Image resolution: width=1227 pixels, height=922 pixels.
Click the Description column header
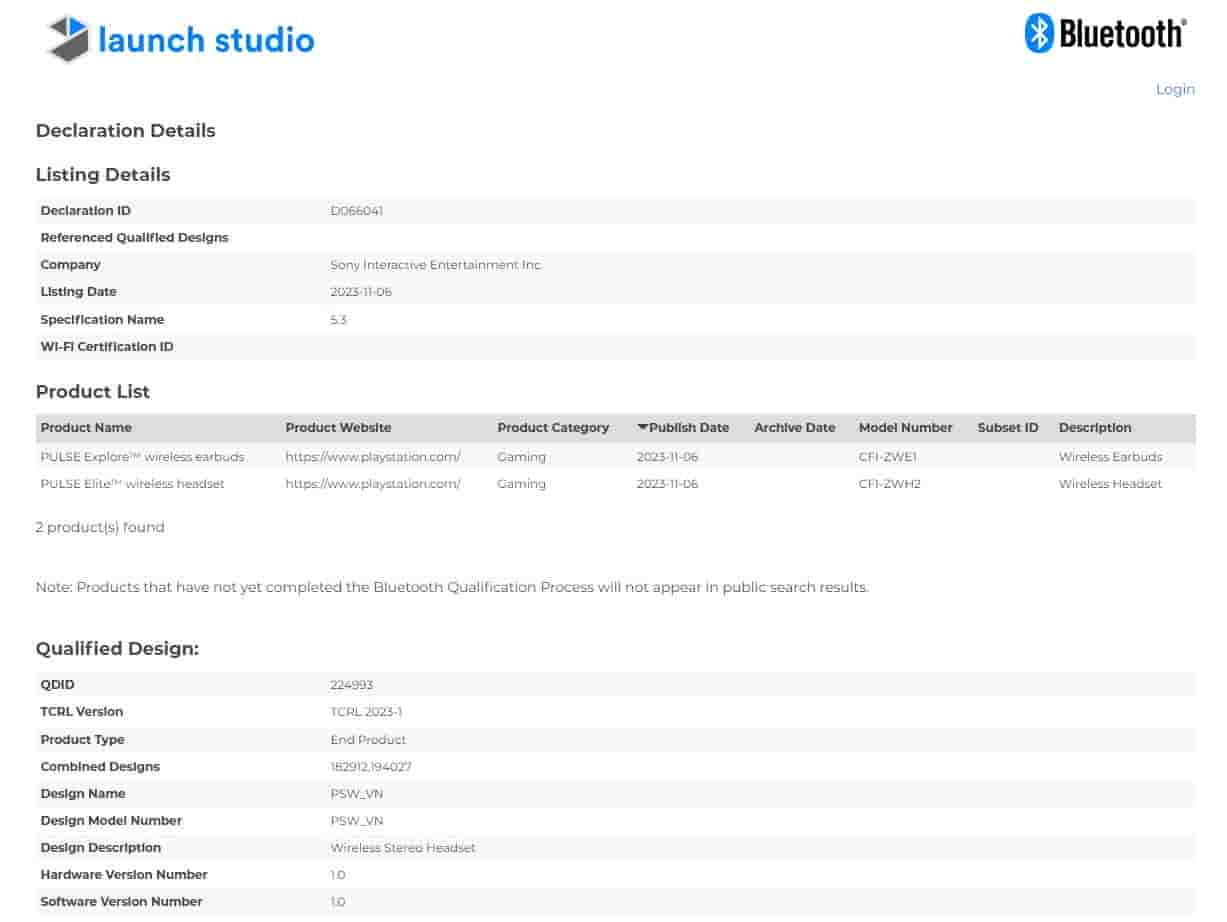click(1094, 427)
